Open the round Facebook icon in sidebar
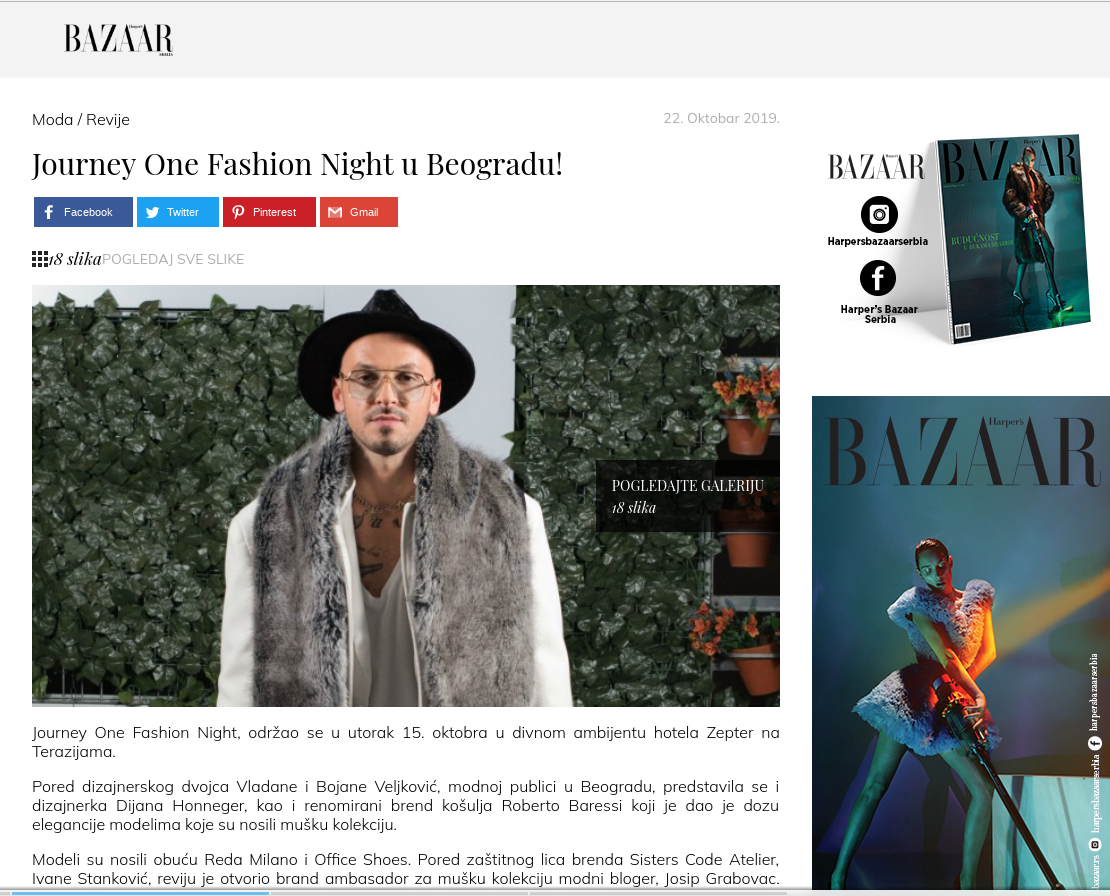Viewport: 1110px width, 896px height. 878,277
